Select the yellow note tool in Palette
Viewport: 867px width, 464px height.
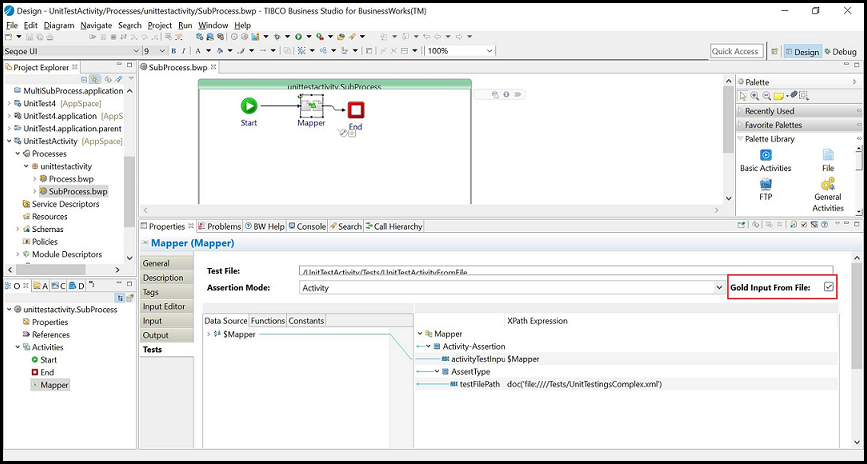click(779, 96)
